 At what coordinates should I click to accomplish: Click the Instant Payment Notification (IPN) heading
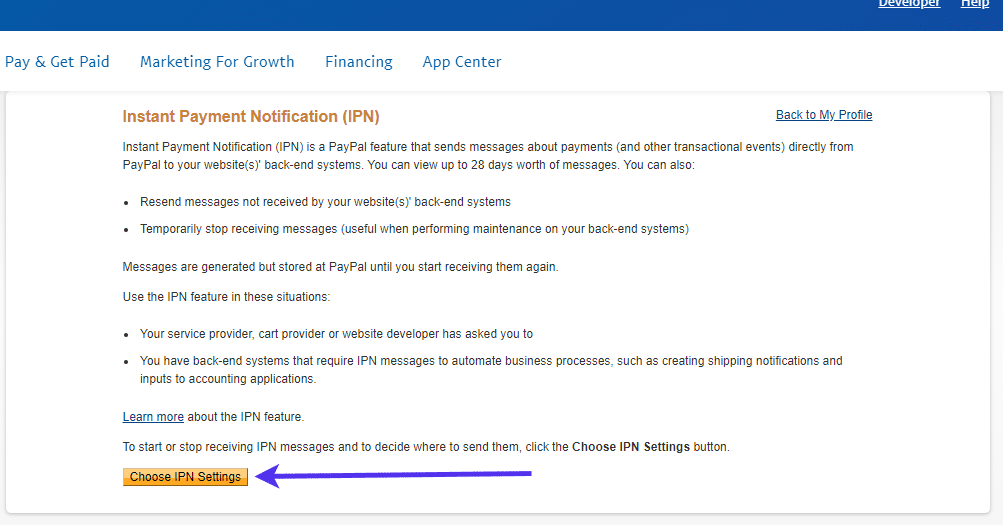tap(250, 117)
